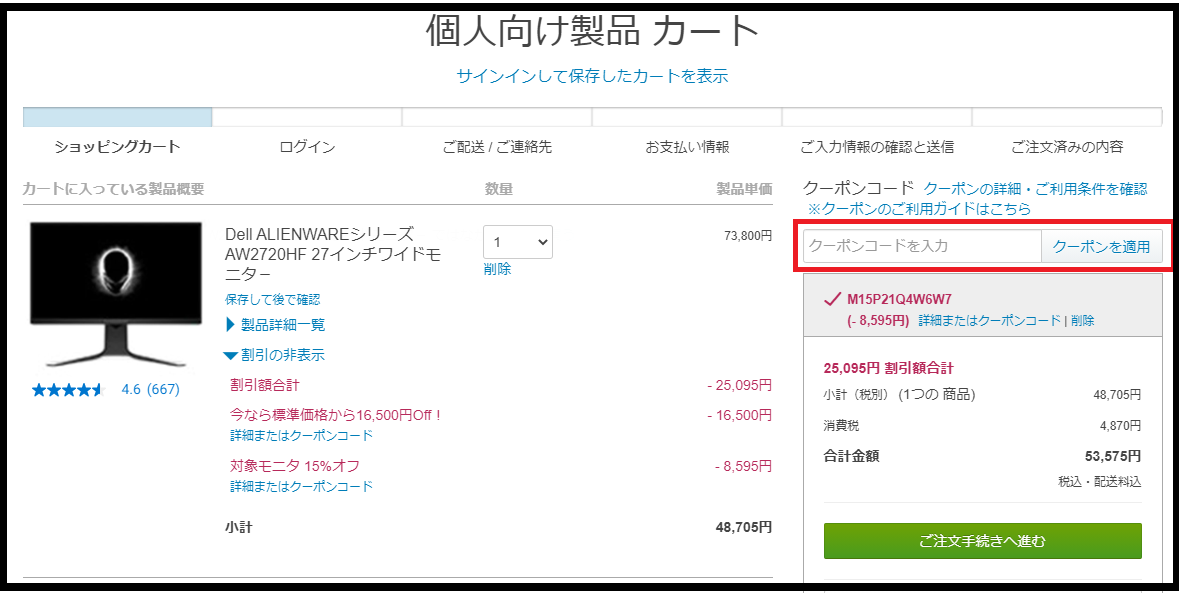This screenshot has width=1179, height=593.
Task: Click the 個人向け製品 カート heading
Action: pyautogui.click(x=593, y=32)
